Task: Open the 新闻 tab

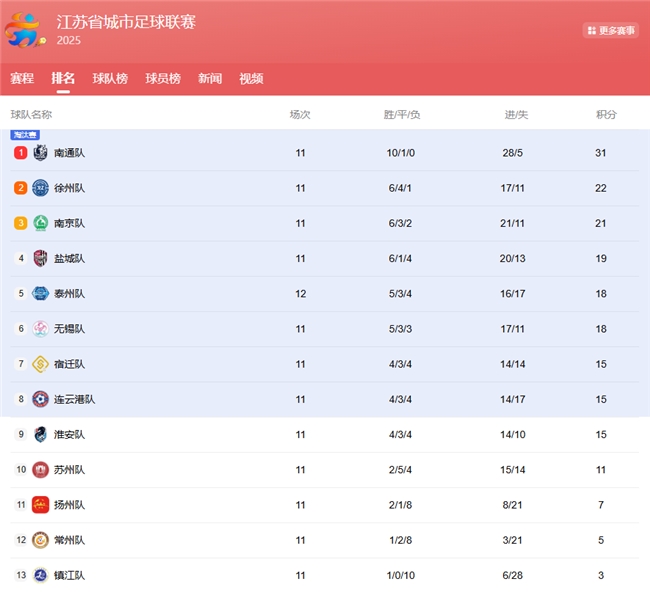Action: [210, 79]
